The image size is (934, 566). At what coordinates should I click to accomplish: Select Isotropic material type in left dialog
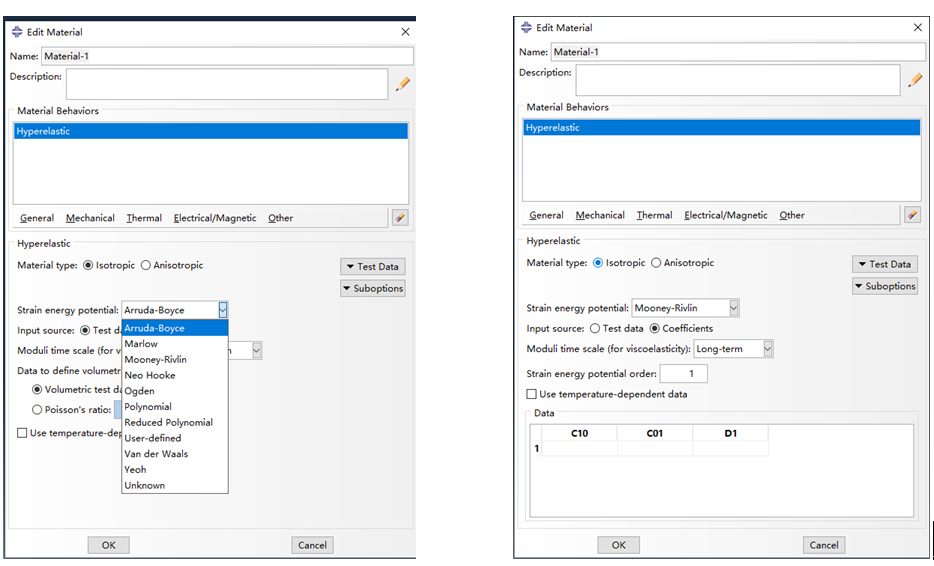(x=88, y=266)
